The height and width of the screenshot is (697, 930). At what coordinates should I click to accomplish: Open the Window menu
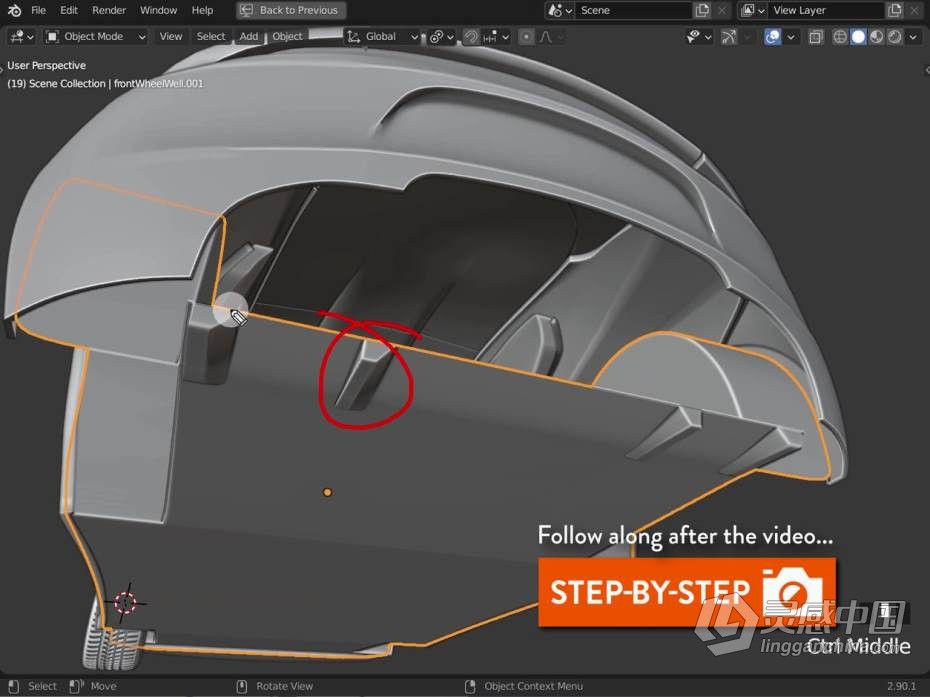(158, 10)
